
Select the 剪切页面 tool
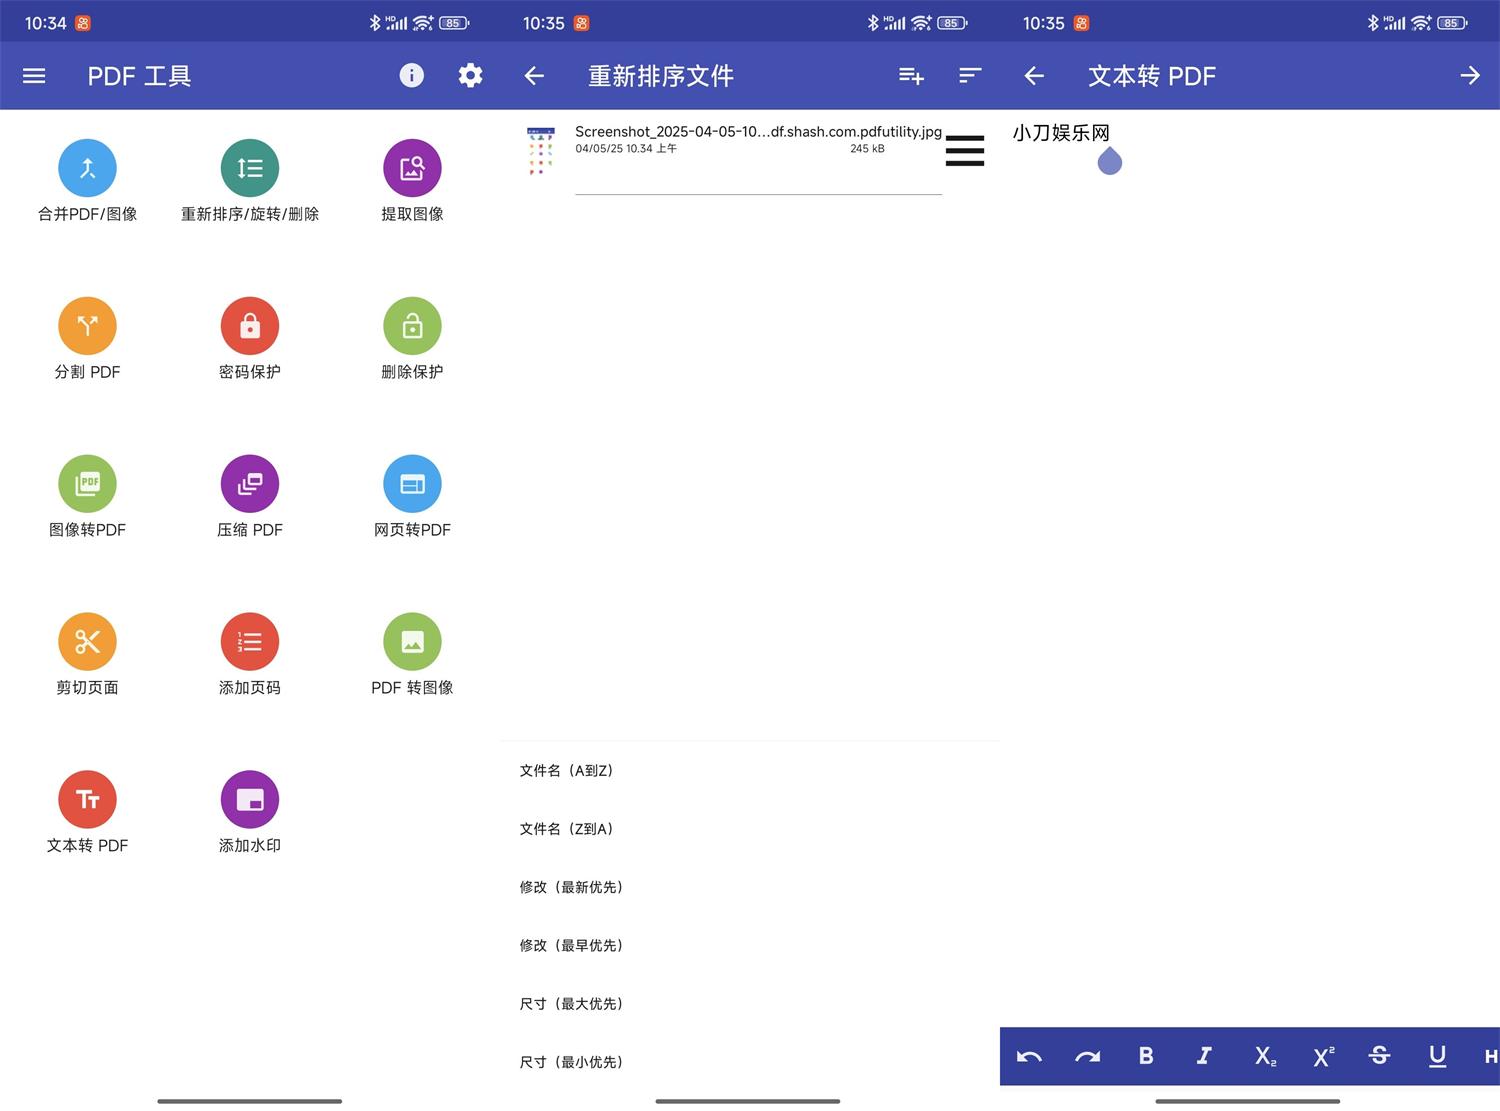[87, 653]
